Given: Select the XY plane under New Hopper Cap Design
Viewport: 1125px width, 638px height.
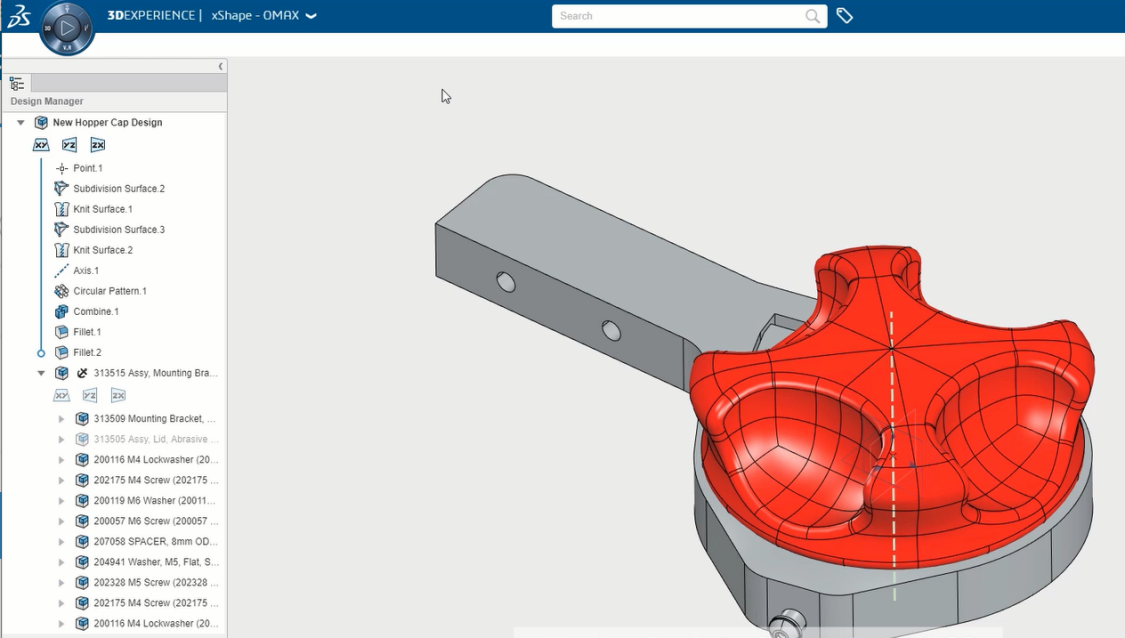Looking at the screenshot, I should [x=41, y=145].
